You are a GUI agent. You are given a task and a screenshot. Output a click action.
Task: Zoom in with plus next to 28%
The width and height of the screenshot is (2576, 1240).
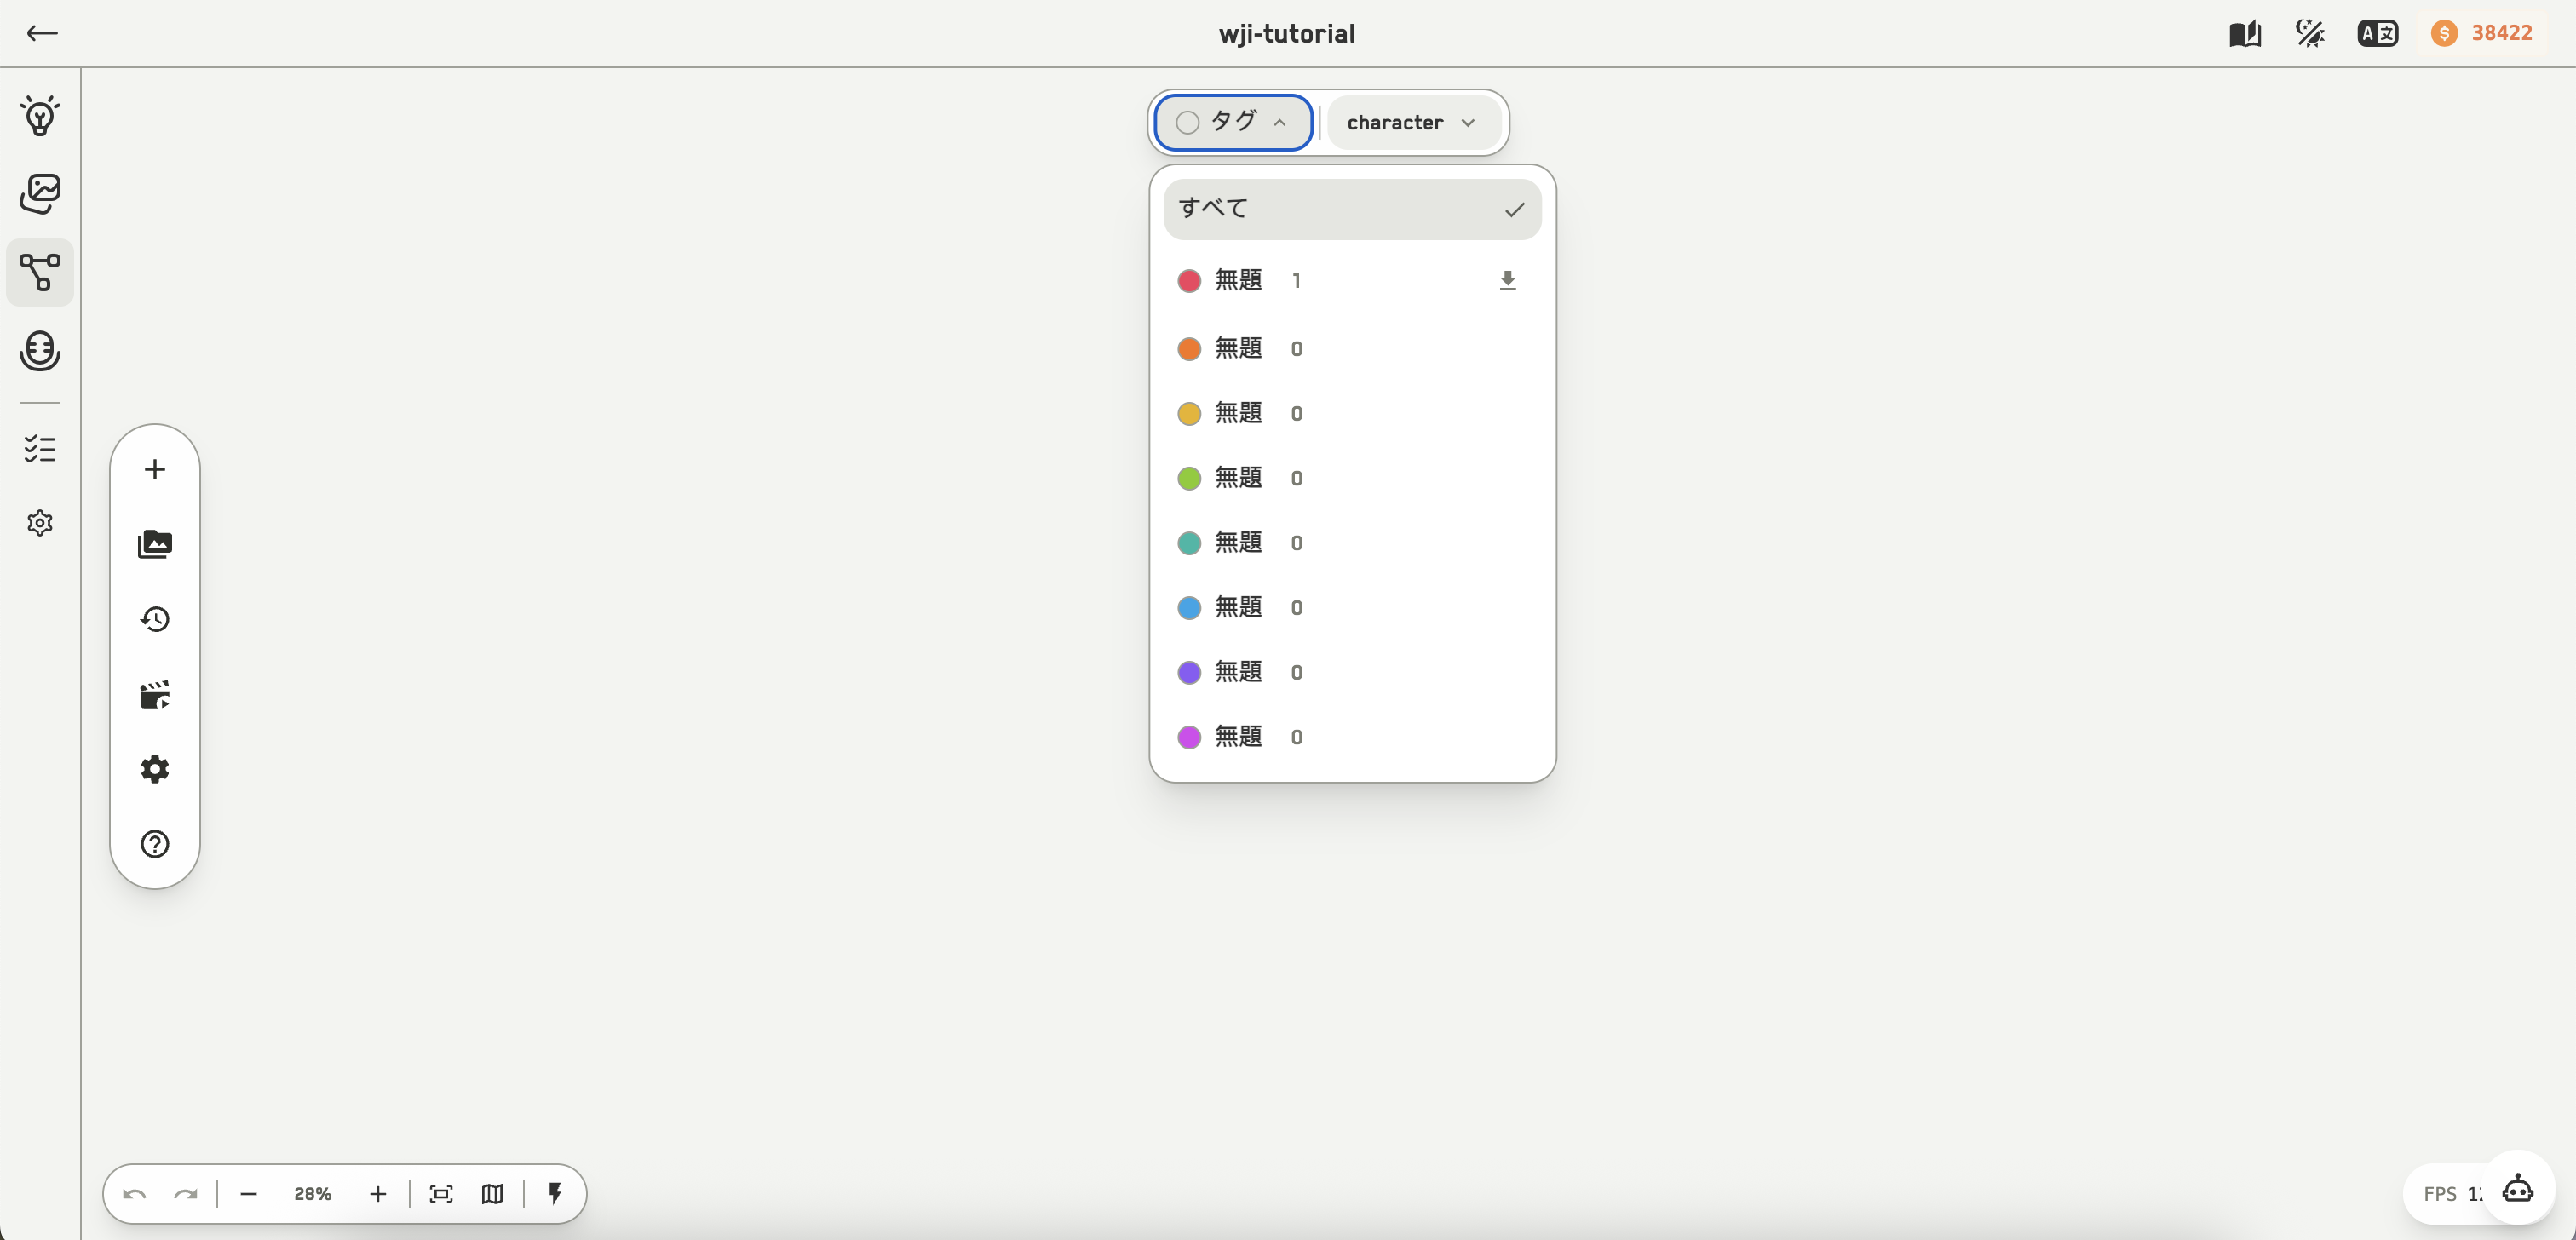click(x=378, y=1194)
